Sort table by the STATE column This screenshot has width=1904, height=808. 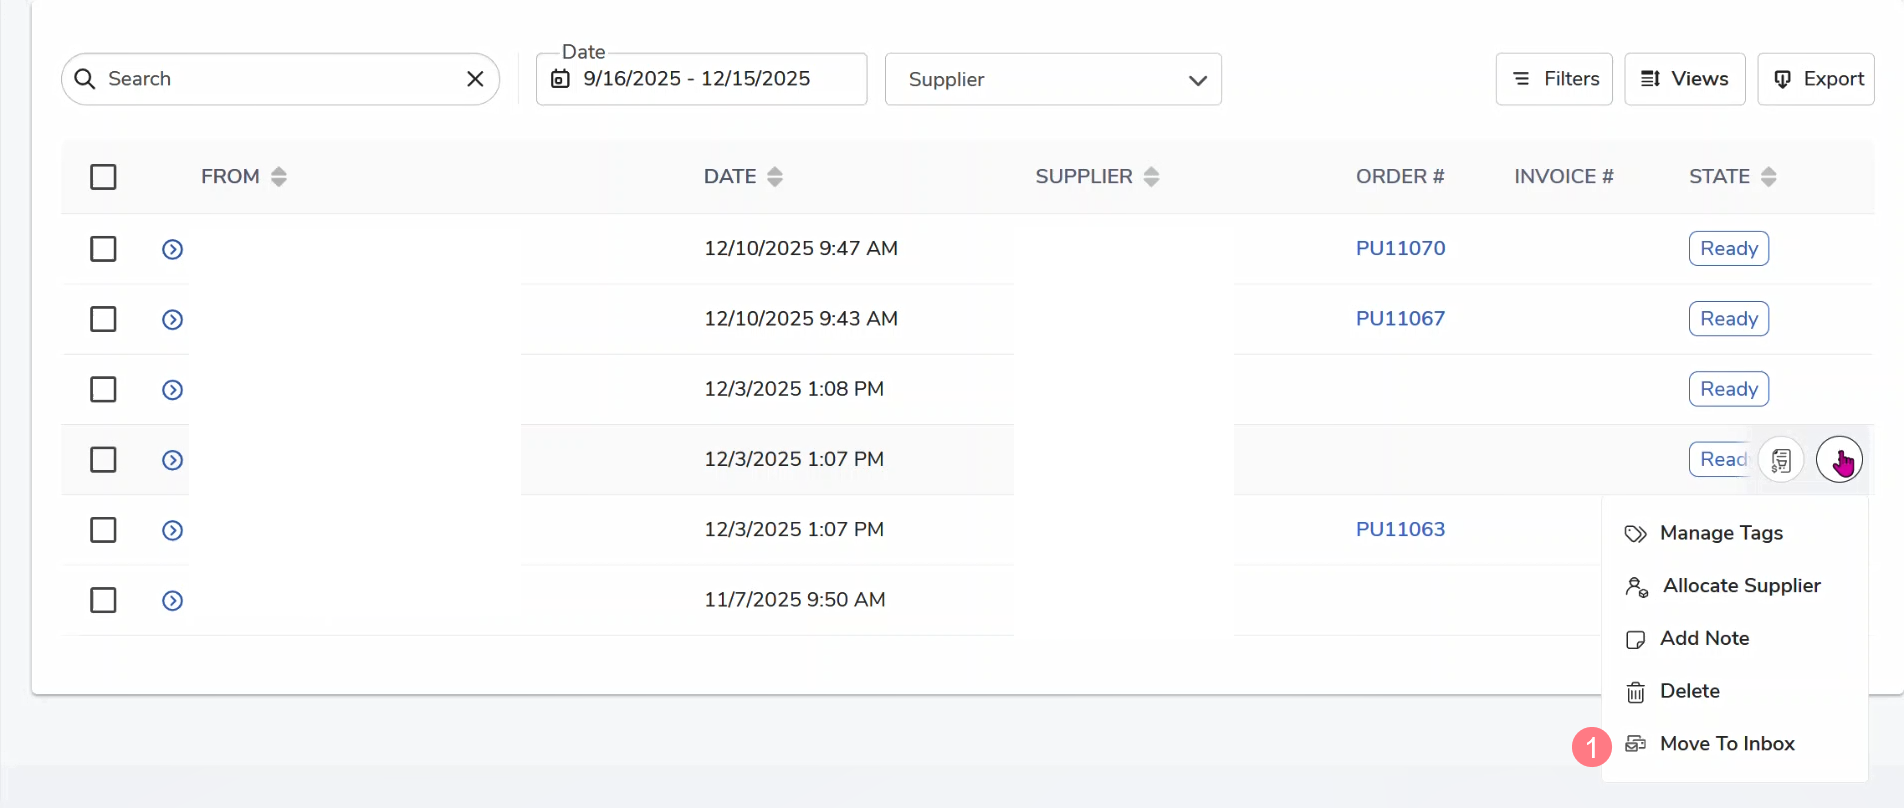tap(1768, 177)
